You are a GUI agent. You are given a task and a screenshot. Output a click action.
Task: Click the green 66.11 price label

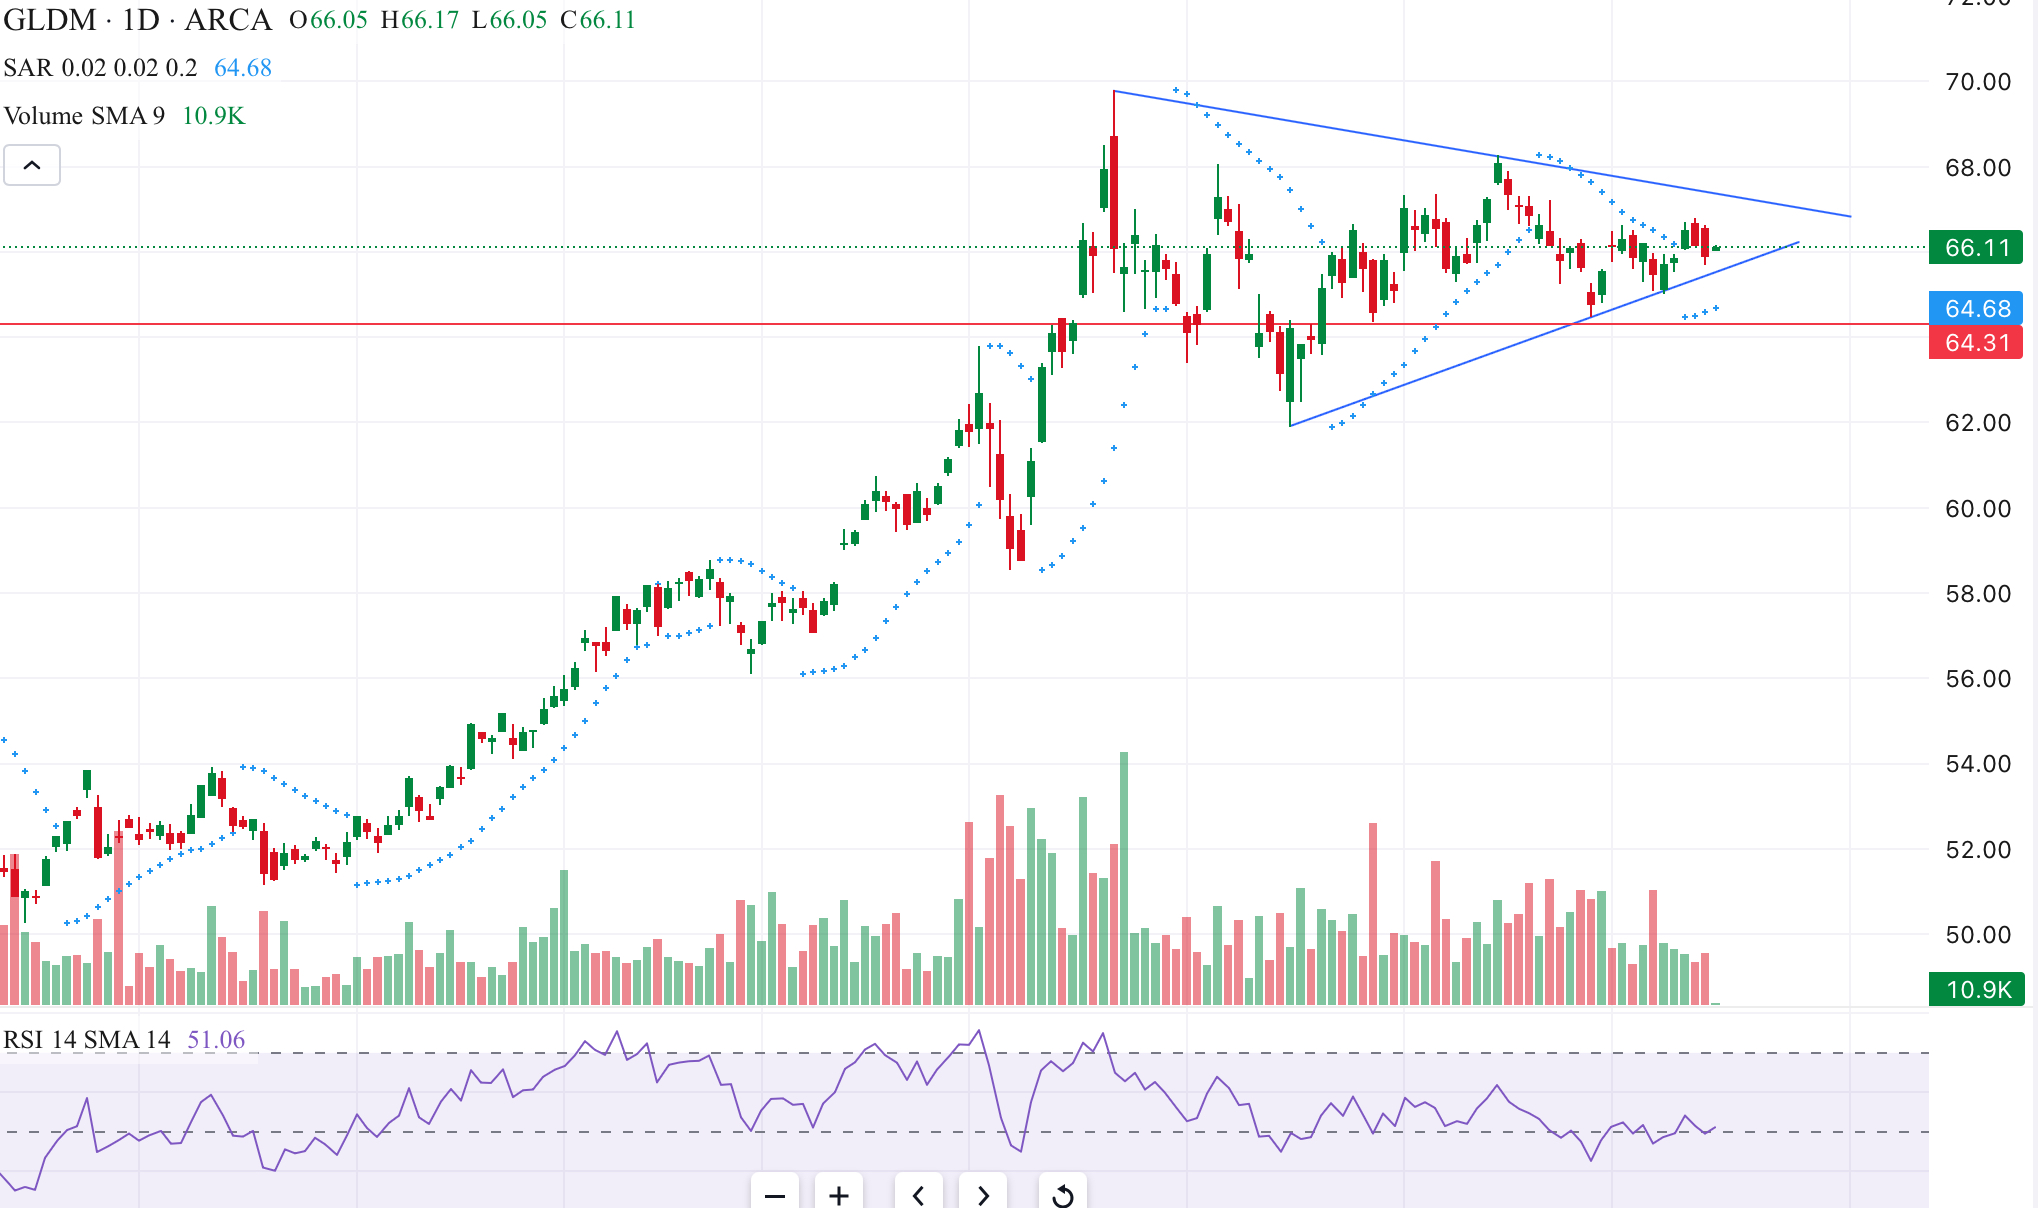[1976, 248]
